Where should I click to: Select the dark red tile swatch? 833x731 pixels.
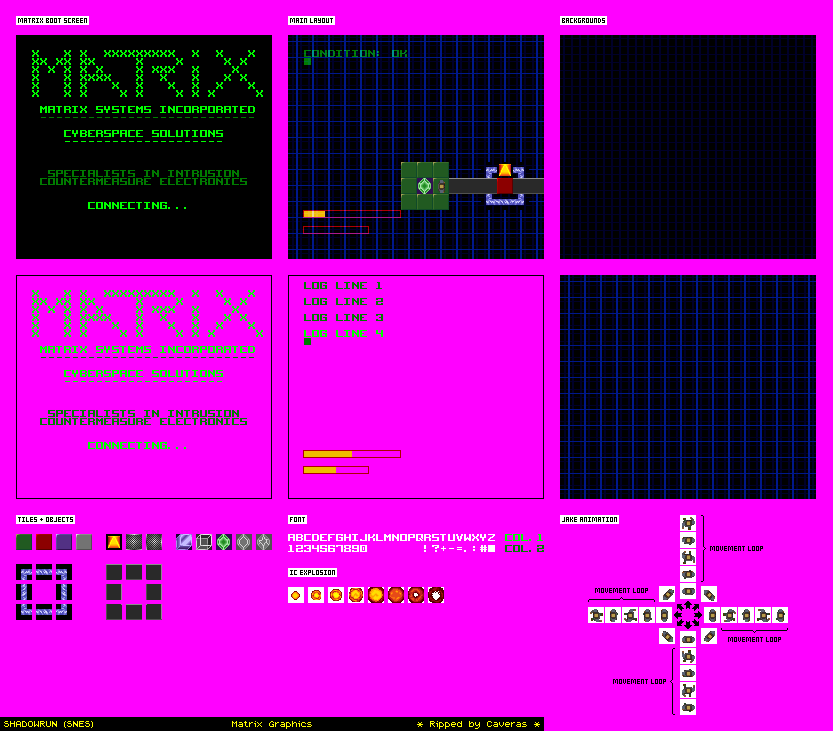pos(44,542)
